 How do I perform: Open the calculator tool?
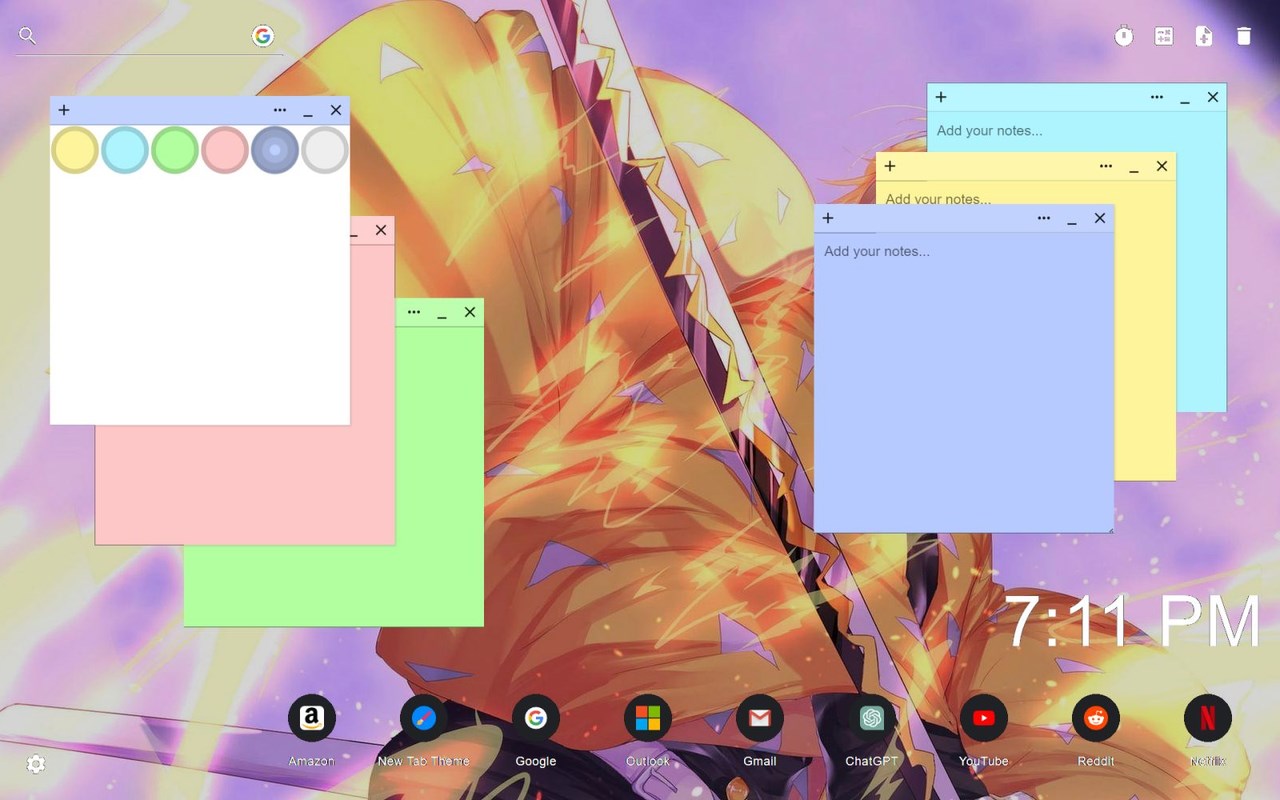(1164, 36)
